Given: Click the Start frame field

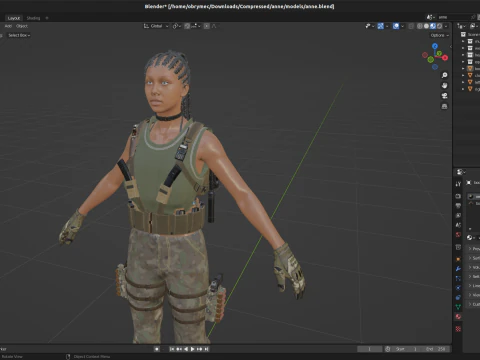Looking at the screenshot, I should (406, 349).
